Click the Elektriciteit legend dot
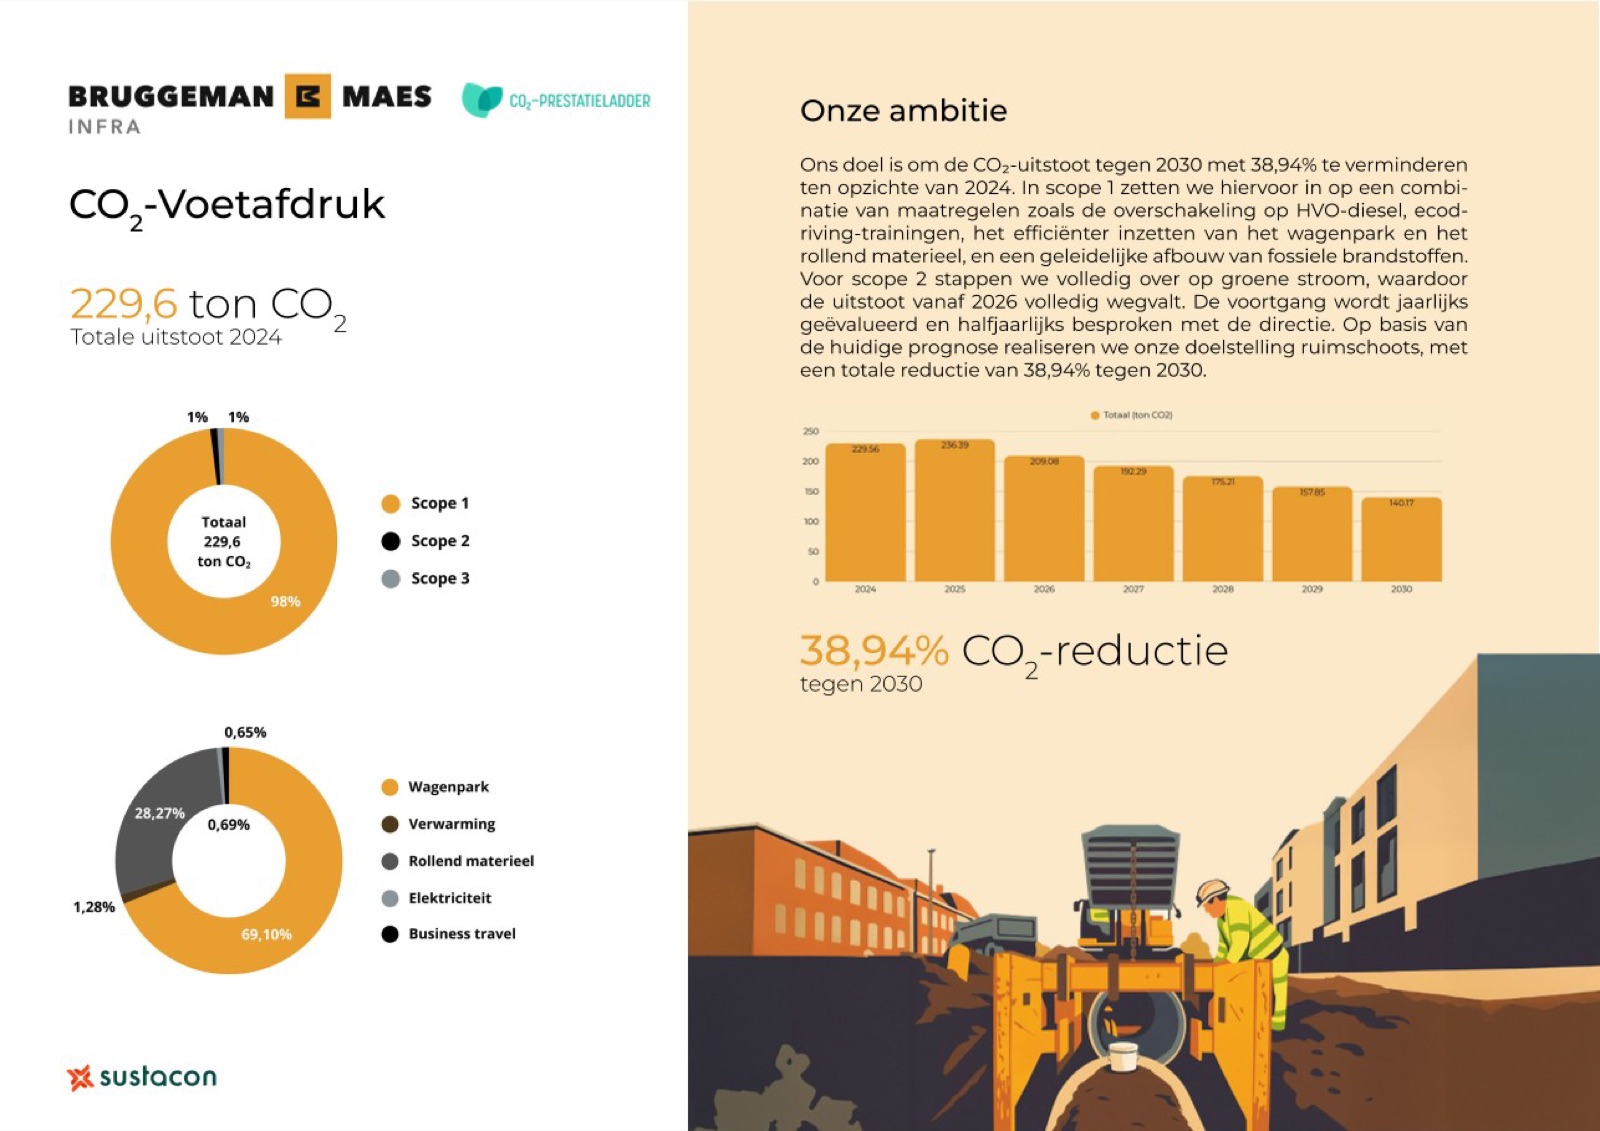Screen dimensions: 1600x1131 pos(390,898)
